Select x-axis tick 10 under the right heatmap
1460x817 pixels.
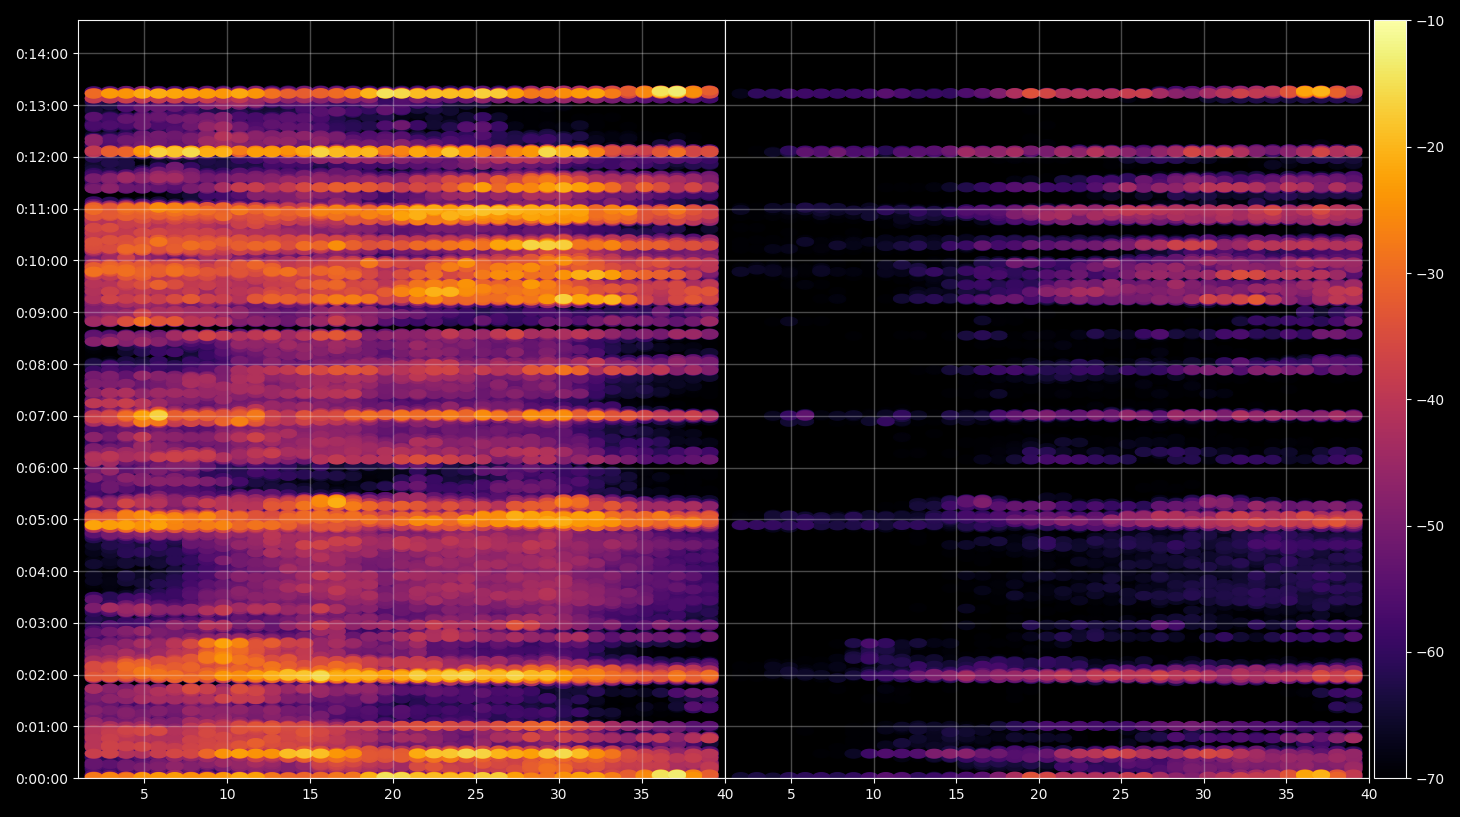coord(874,795)
